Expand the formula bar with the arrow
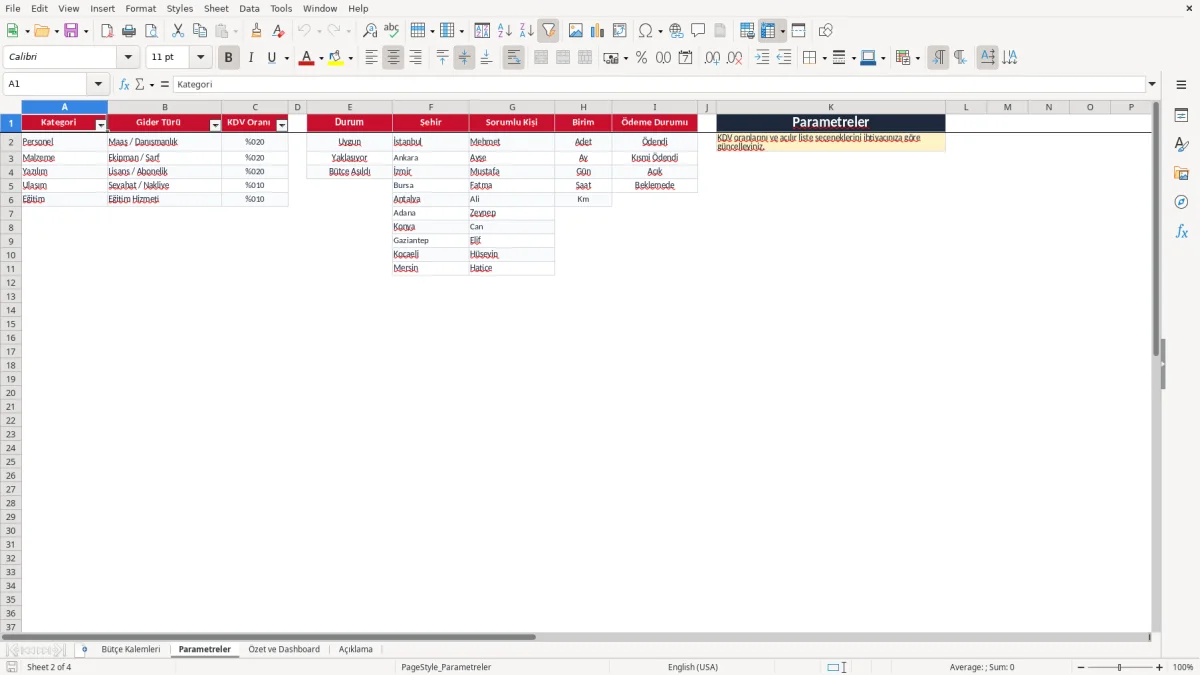Screen dimensions: 1200x675 pos(1152,84)
